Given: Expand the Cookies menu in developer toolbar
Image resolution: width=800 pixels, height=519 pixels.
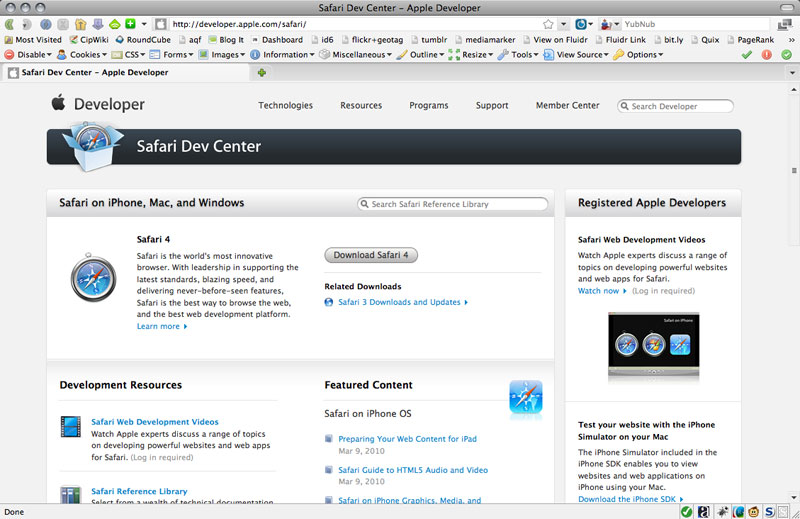Looking at the screenshot, I should coord(82,55).
